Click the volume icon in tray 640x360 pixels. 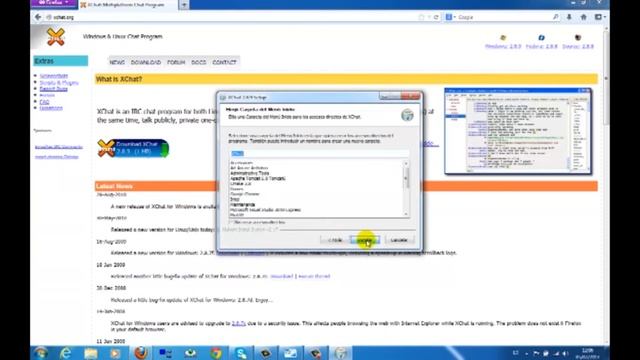(565, 353)
